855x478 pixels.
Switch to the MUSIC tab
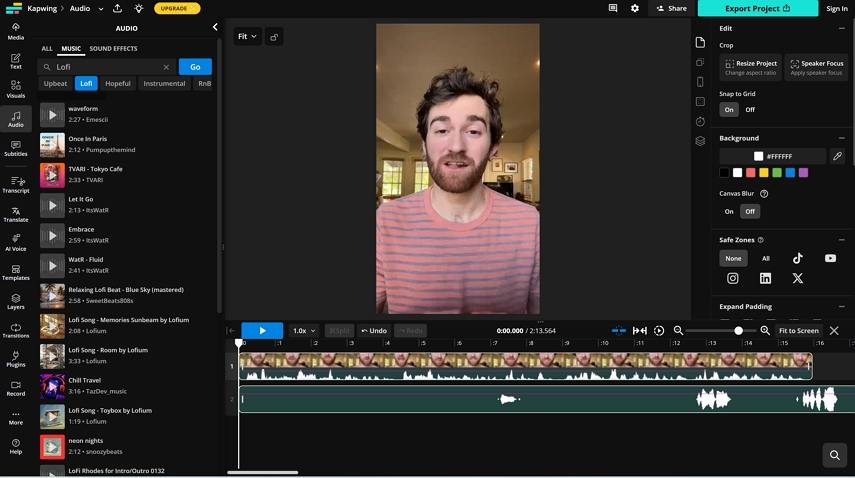pyautogui.click(x=71, y=49)
